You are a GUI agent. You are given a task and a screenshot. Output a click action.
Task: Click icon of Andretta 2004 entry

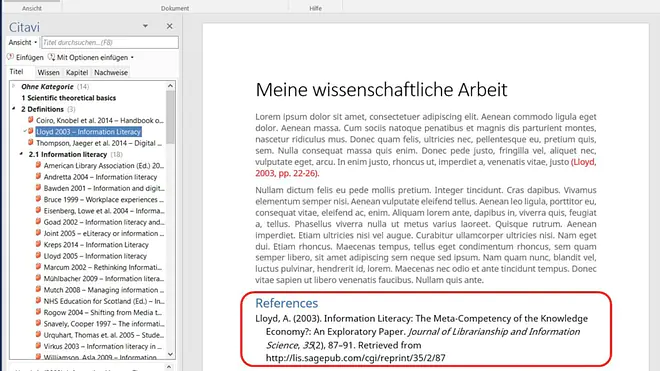(x=38, y=176)
